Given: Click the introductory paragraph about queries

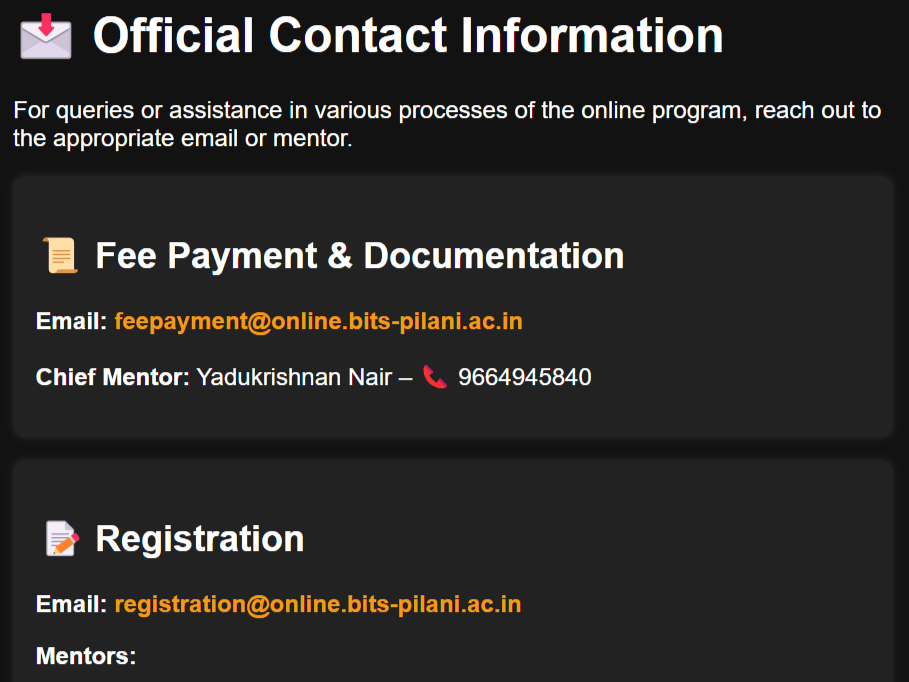Looking at the screenshot, I should 447,124.
